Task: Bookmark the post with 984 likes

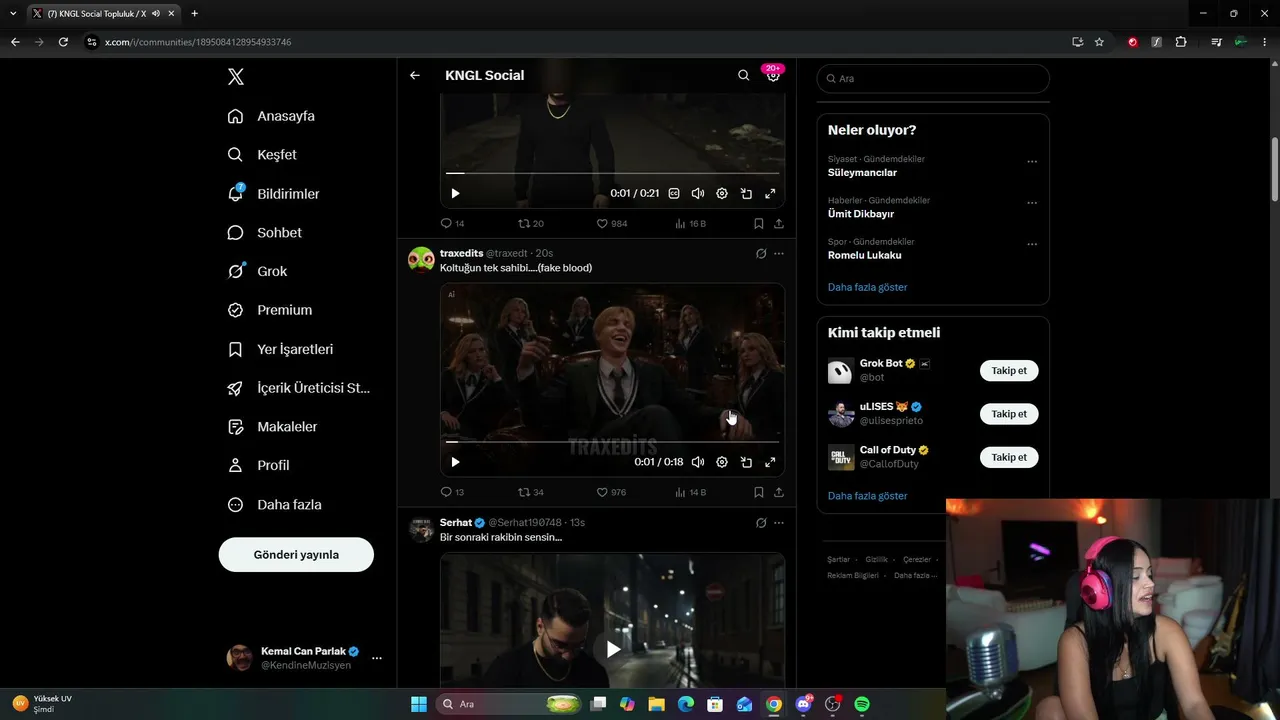Action: (x=759, y=224)
